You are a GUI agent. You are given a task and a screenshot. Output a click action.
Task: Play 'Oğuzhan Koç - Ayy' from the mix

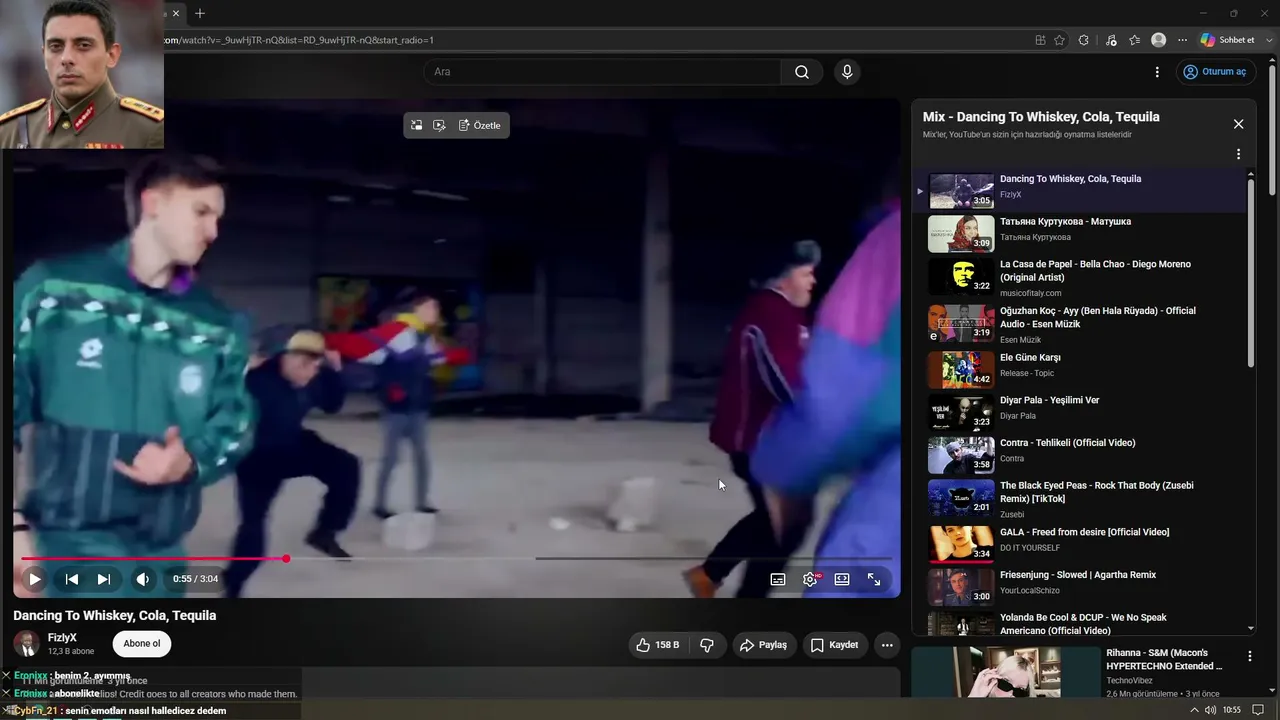coord(1081,324)
